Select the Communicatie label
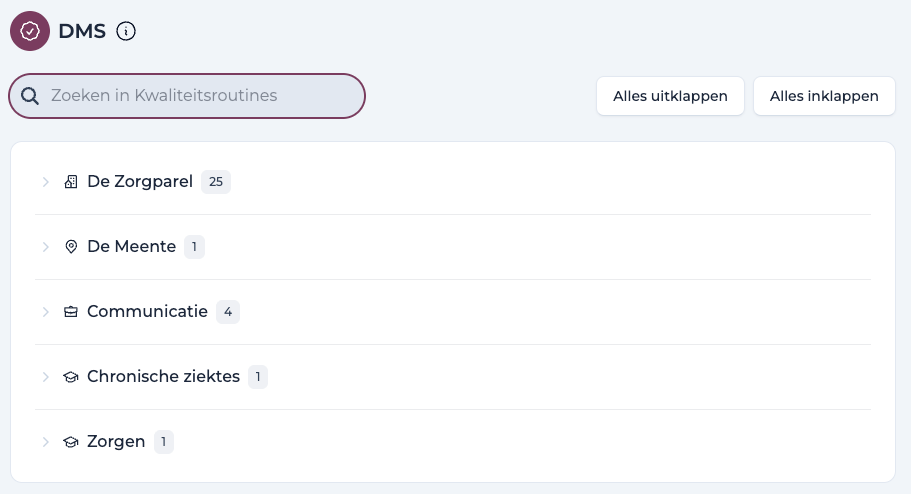Viewport: 911px width, 494px height. [x=147, y=312]
